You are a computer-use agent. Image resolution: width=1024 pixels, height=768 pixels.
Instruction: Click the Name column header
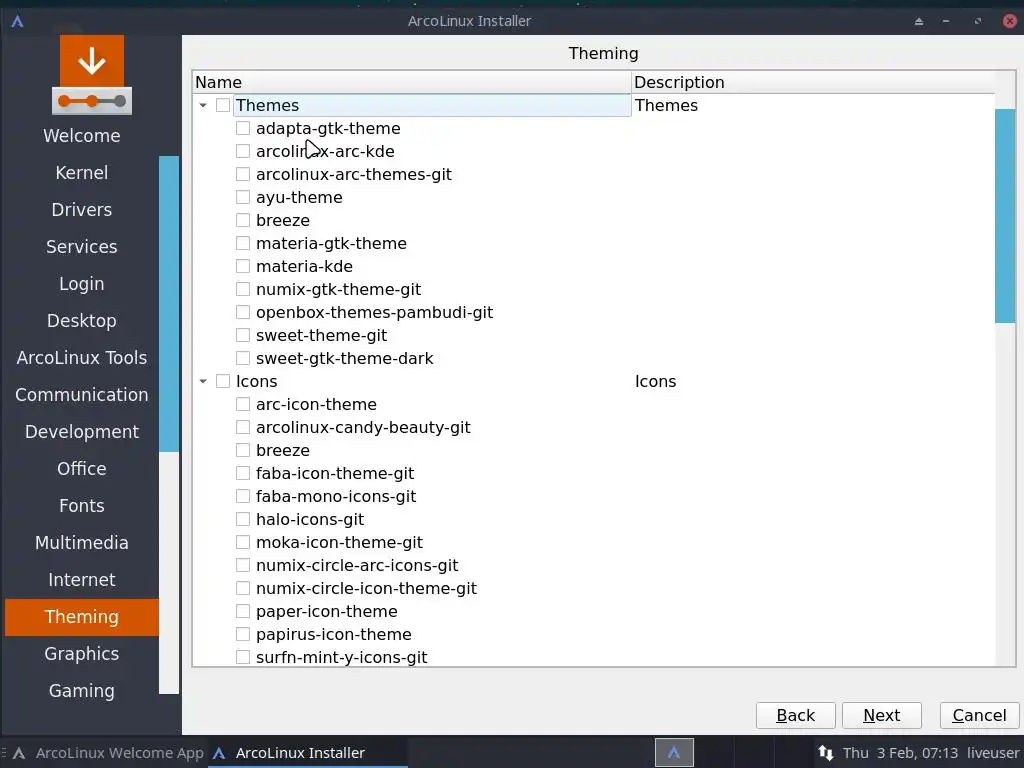(412, 82)
